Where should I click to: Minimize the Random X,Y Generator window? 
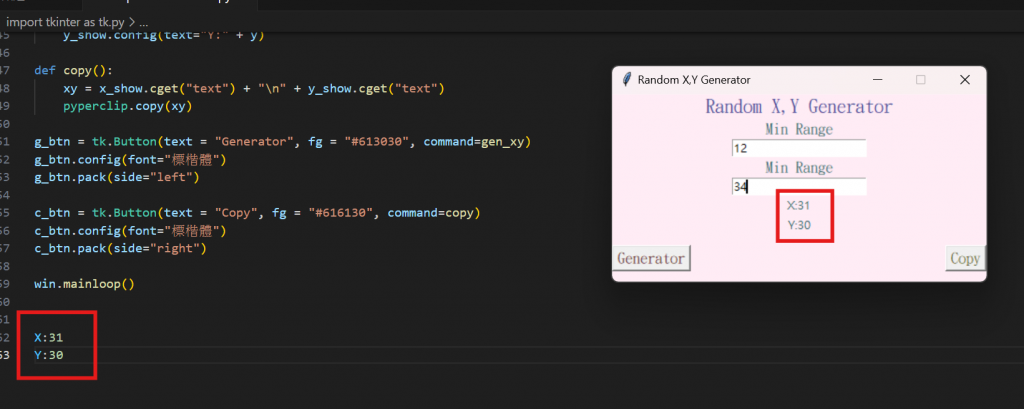click(877, 80)
